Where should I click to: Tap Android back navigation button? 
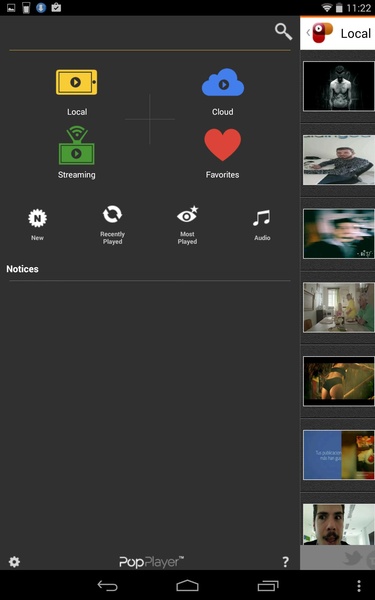pyautogui.click(x=108, y=585)
